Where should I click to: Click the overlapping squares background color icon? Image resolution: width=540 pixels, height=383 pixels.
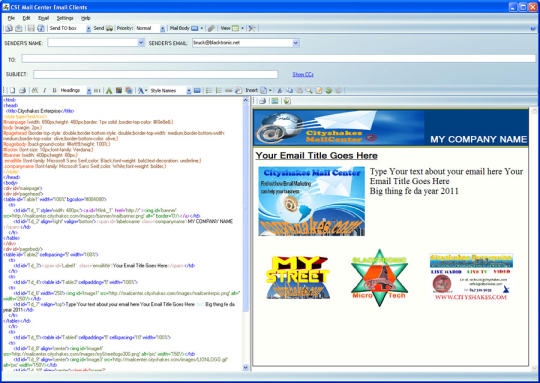pyautogui.click(x=129, y=90)
